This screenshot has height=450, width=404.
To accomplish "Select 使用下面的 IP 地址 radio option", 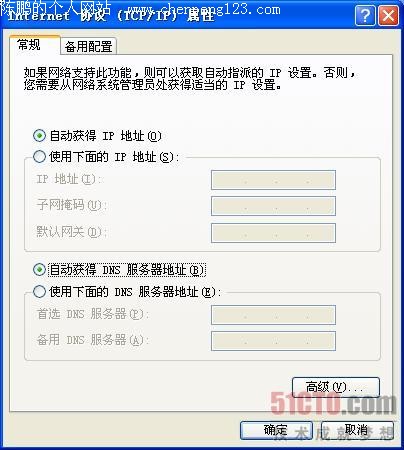I will (x=39, y=156).
